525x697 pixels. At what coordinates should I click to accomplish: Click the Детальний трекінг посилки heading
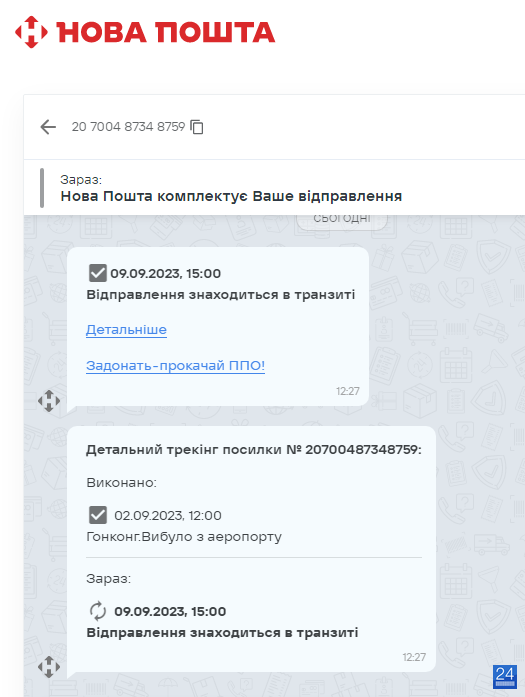[254, 449]
